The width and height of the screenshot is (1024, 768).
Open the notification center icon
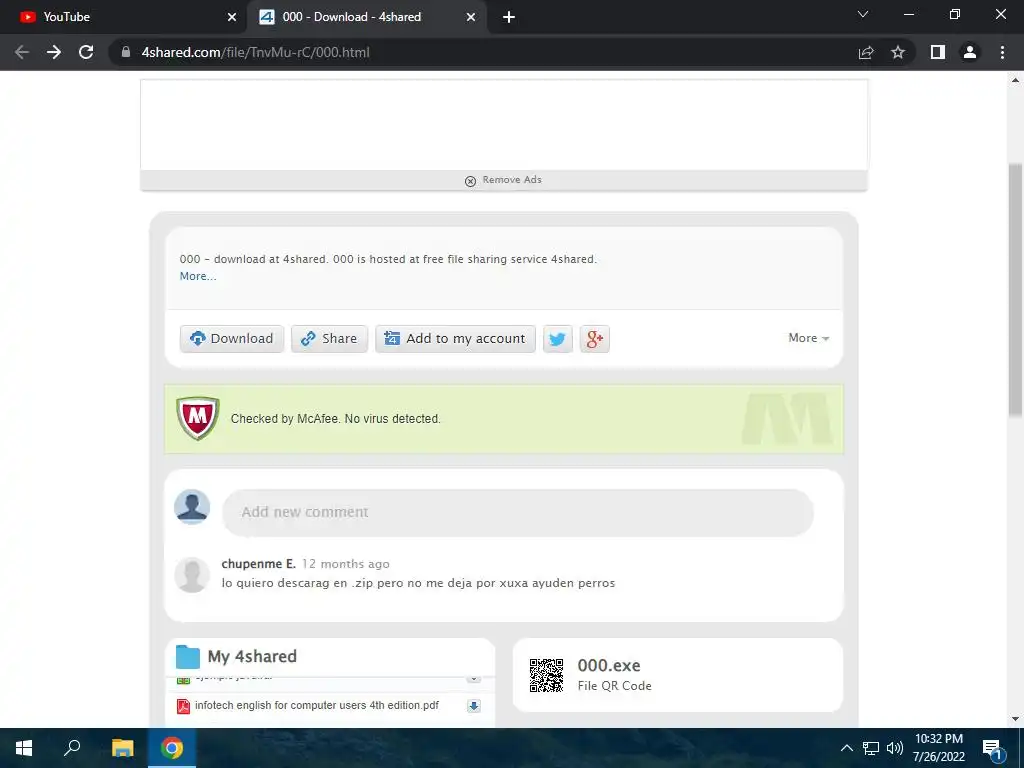click(993, 749)
